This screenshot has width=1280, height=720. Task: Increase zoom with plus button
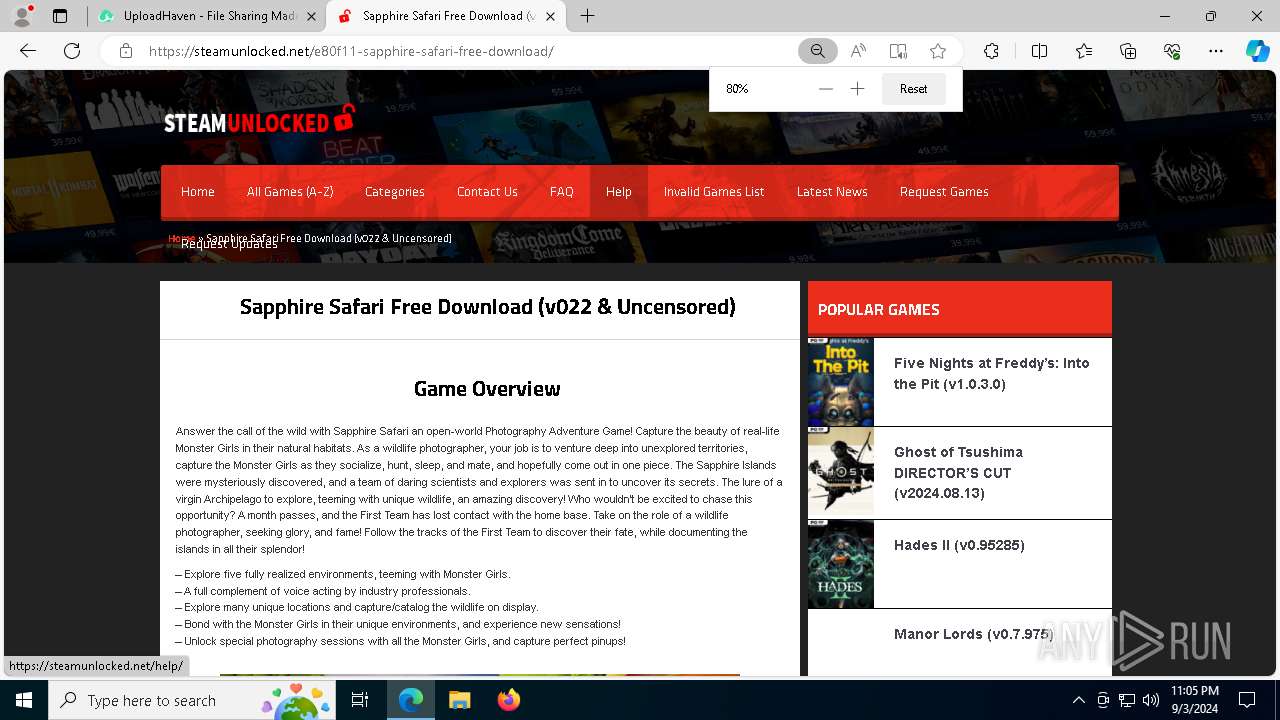pyautogui.click(x=857, y=89)
